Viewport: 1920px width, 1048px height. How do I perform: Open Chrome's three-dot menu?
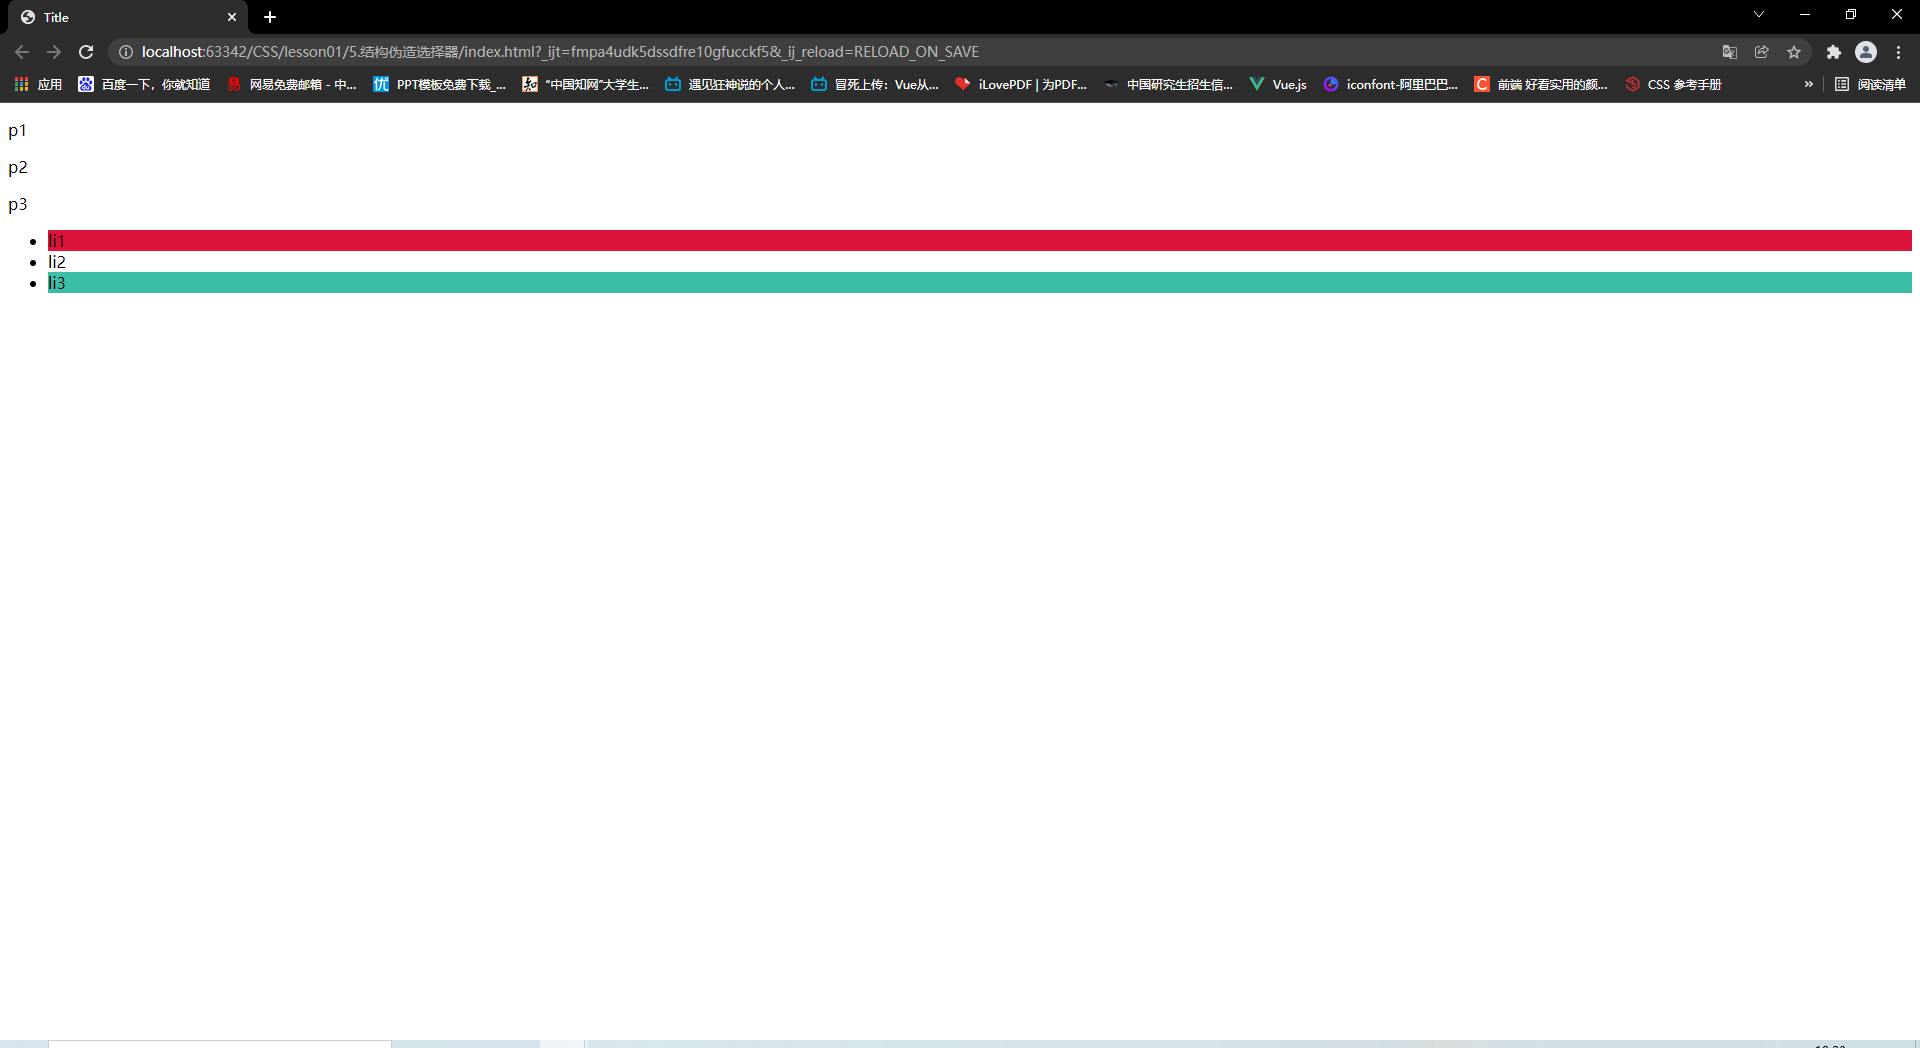1898,52
